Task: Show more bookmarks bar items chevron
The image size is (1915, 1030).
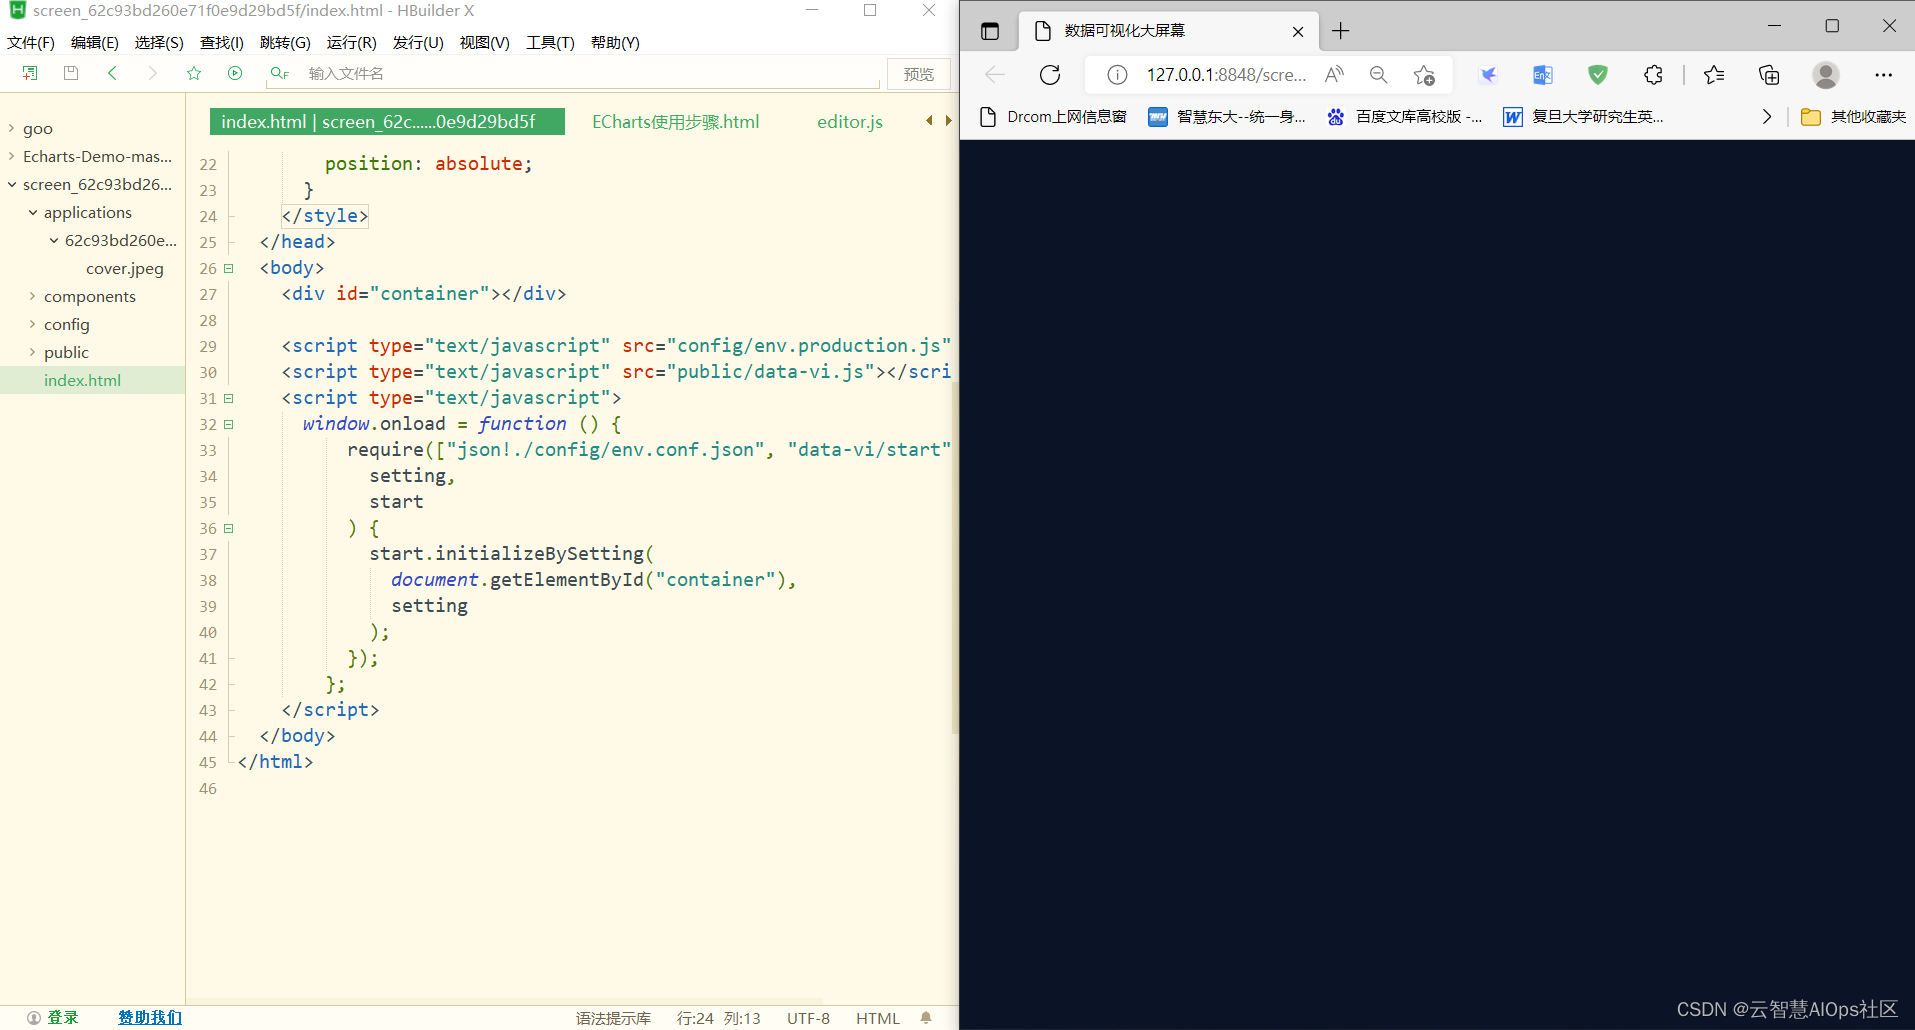Action: tap(1767, 117)
